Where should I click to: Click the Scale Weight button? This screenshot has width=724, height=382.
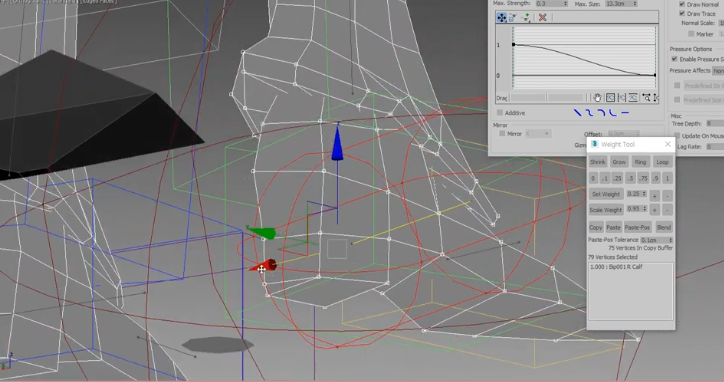[606, 210]
